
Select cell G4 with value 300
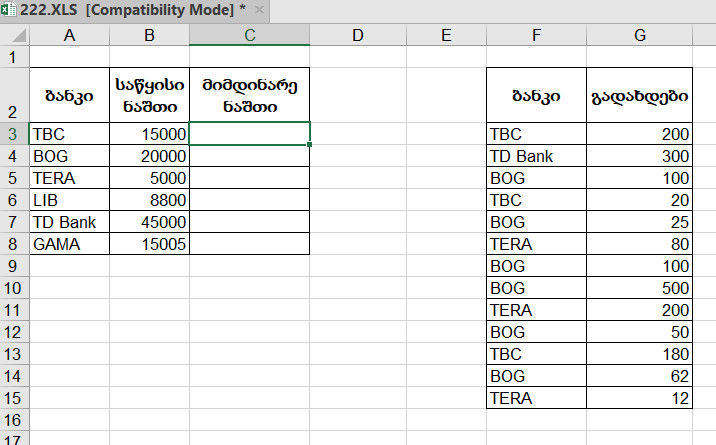[x=640, y=156]
